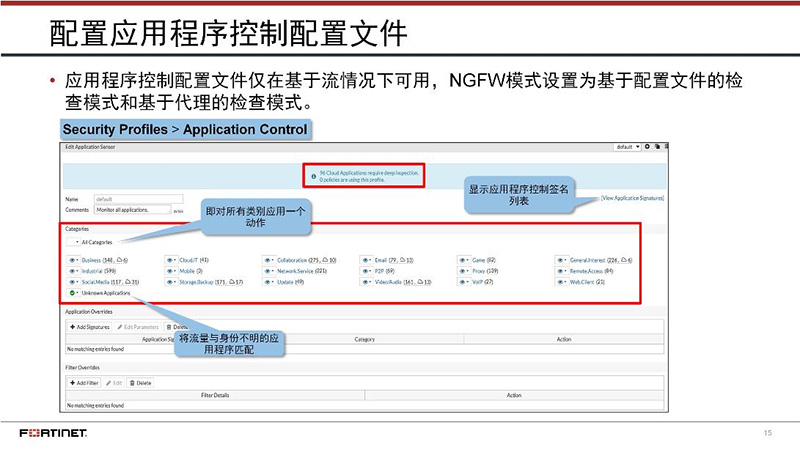The width and height of the screenshot is (800, 450).
Task: Click the Network.Service category link
Action: pyautogui.click(x=295, y=271)
